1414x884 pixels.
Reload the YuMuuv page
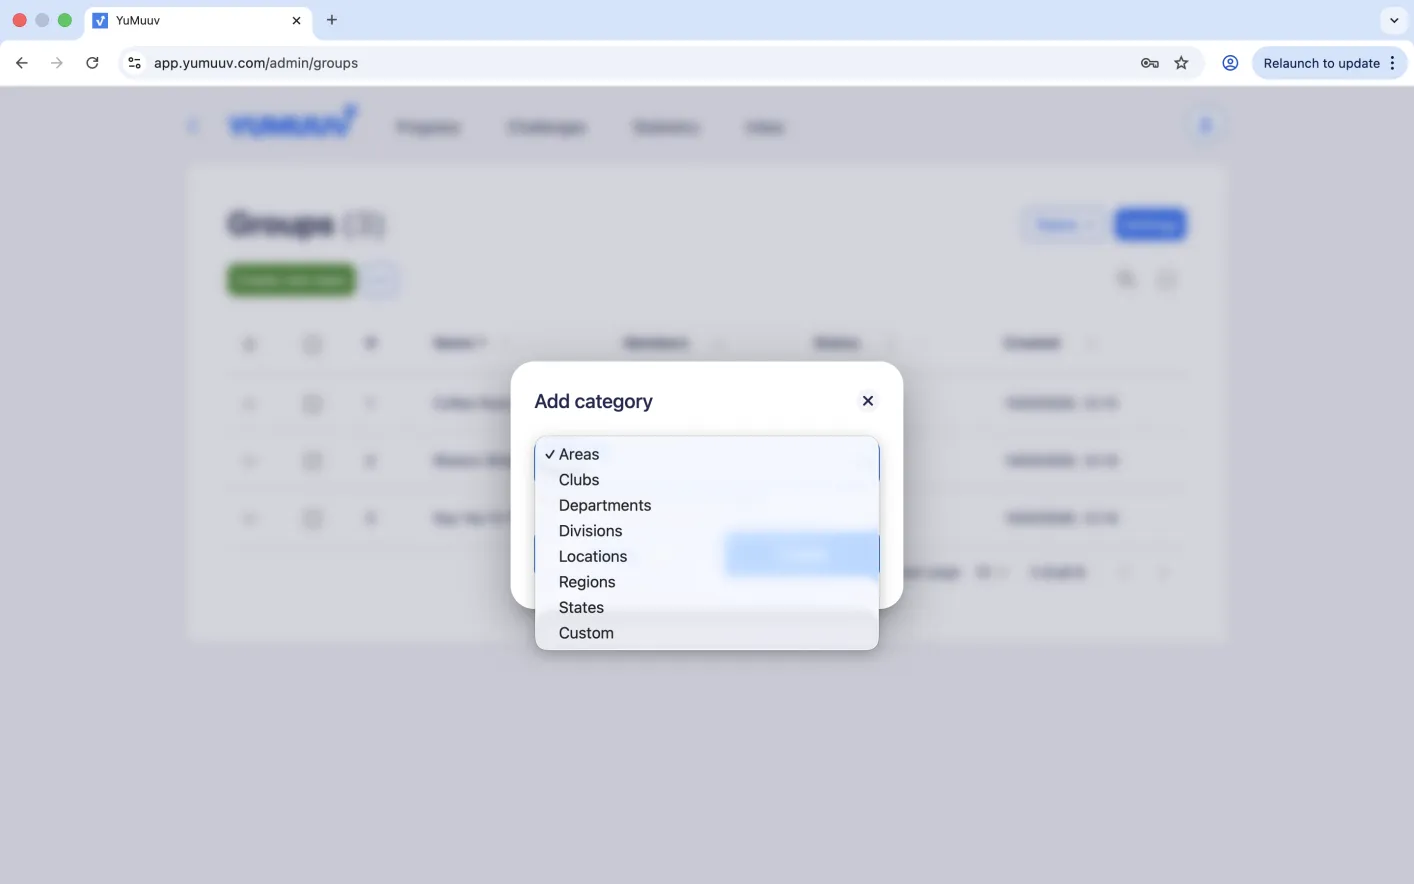coord(92,63)
